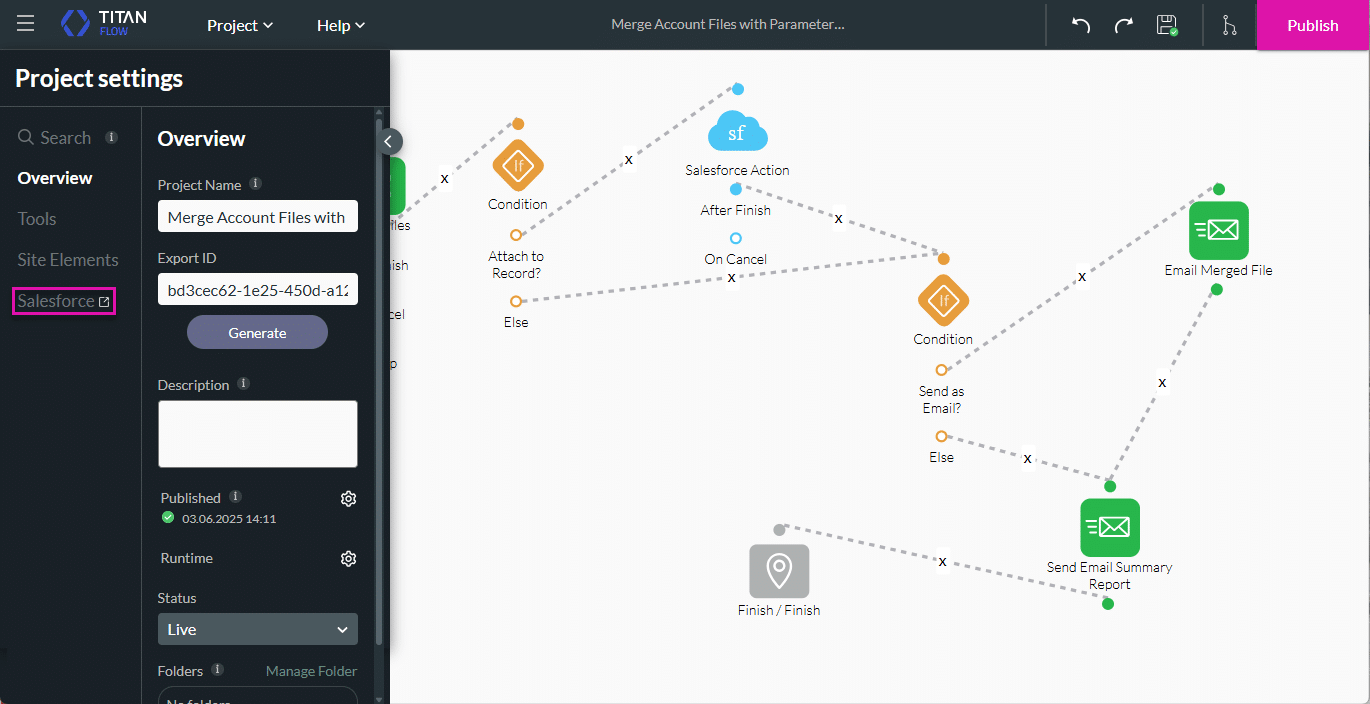Click the Search option in settings

tap(55, 138)
